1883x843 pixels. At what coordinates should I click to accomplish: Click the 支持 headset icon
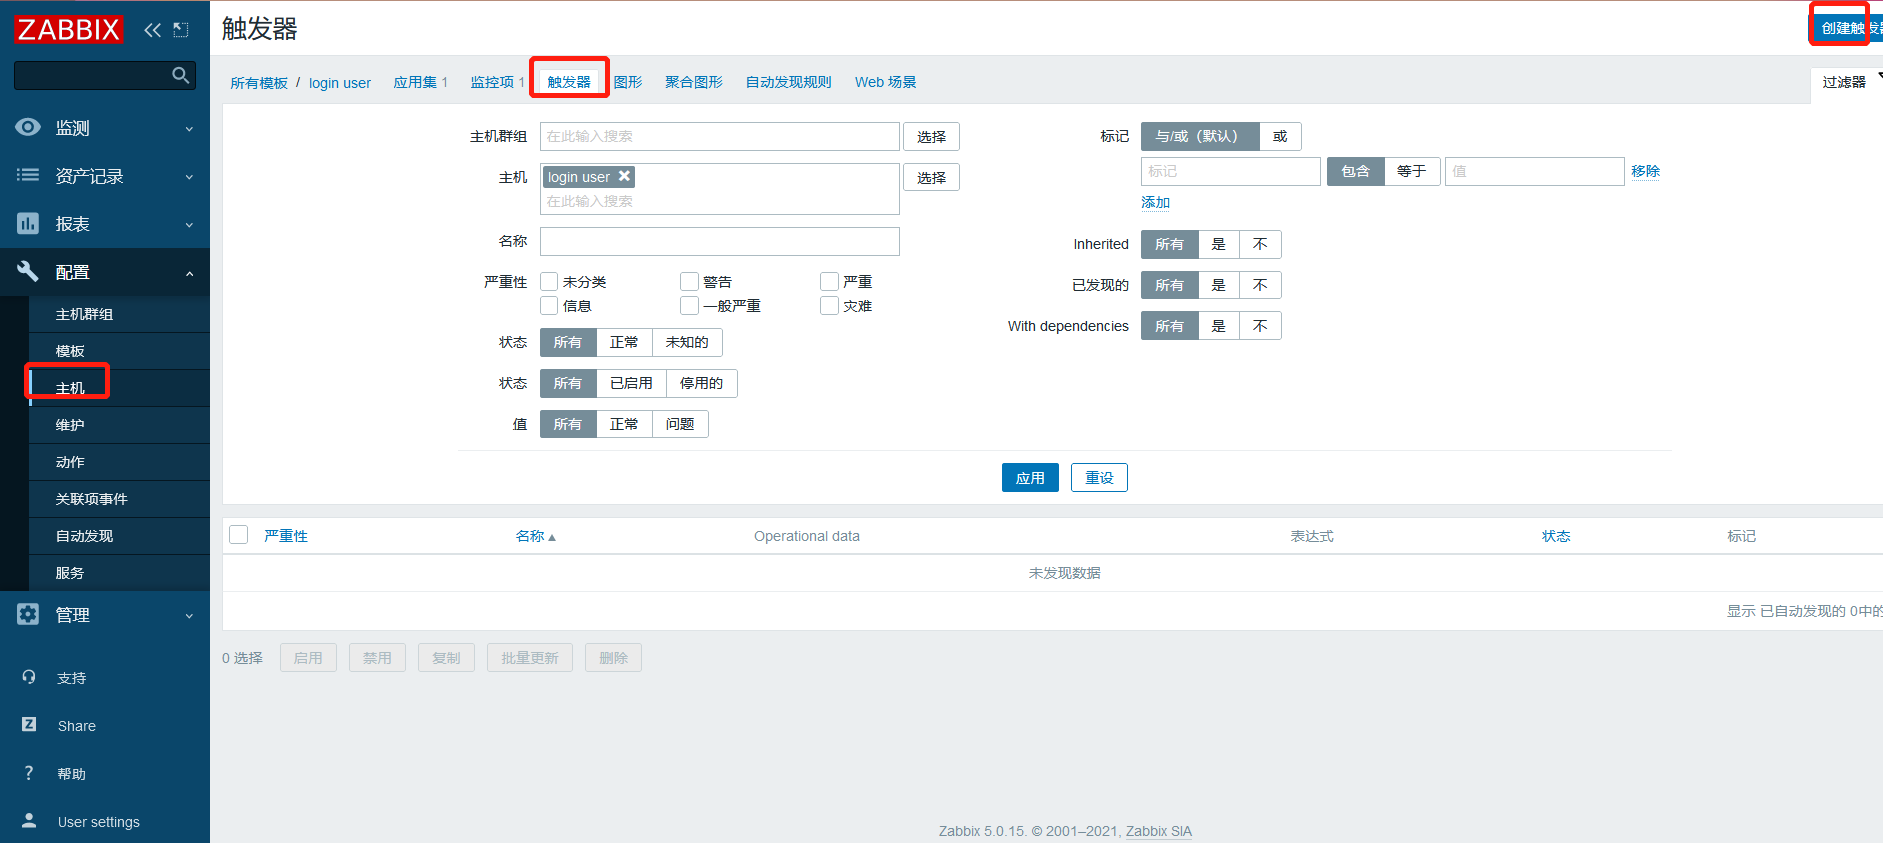29,677
